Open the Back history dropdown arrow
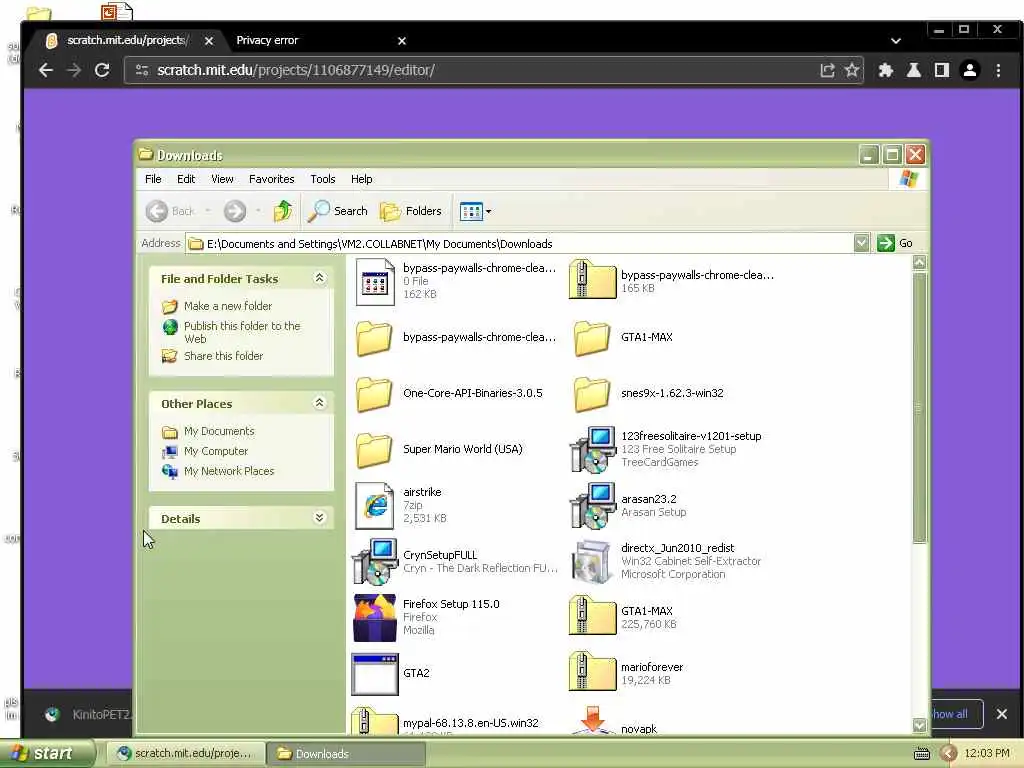The image size is (1024, 768). [x=208, y=210]
